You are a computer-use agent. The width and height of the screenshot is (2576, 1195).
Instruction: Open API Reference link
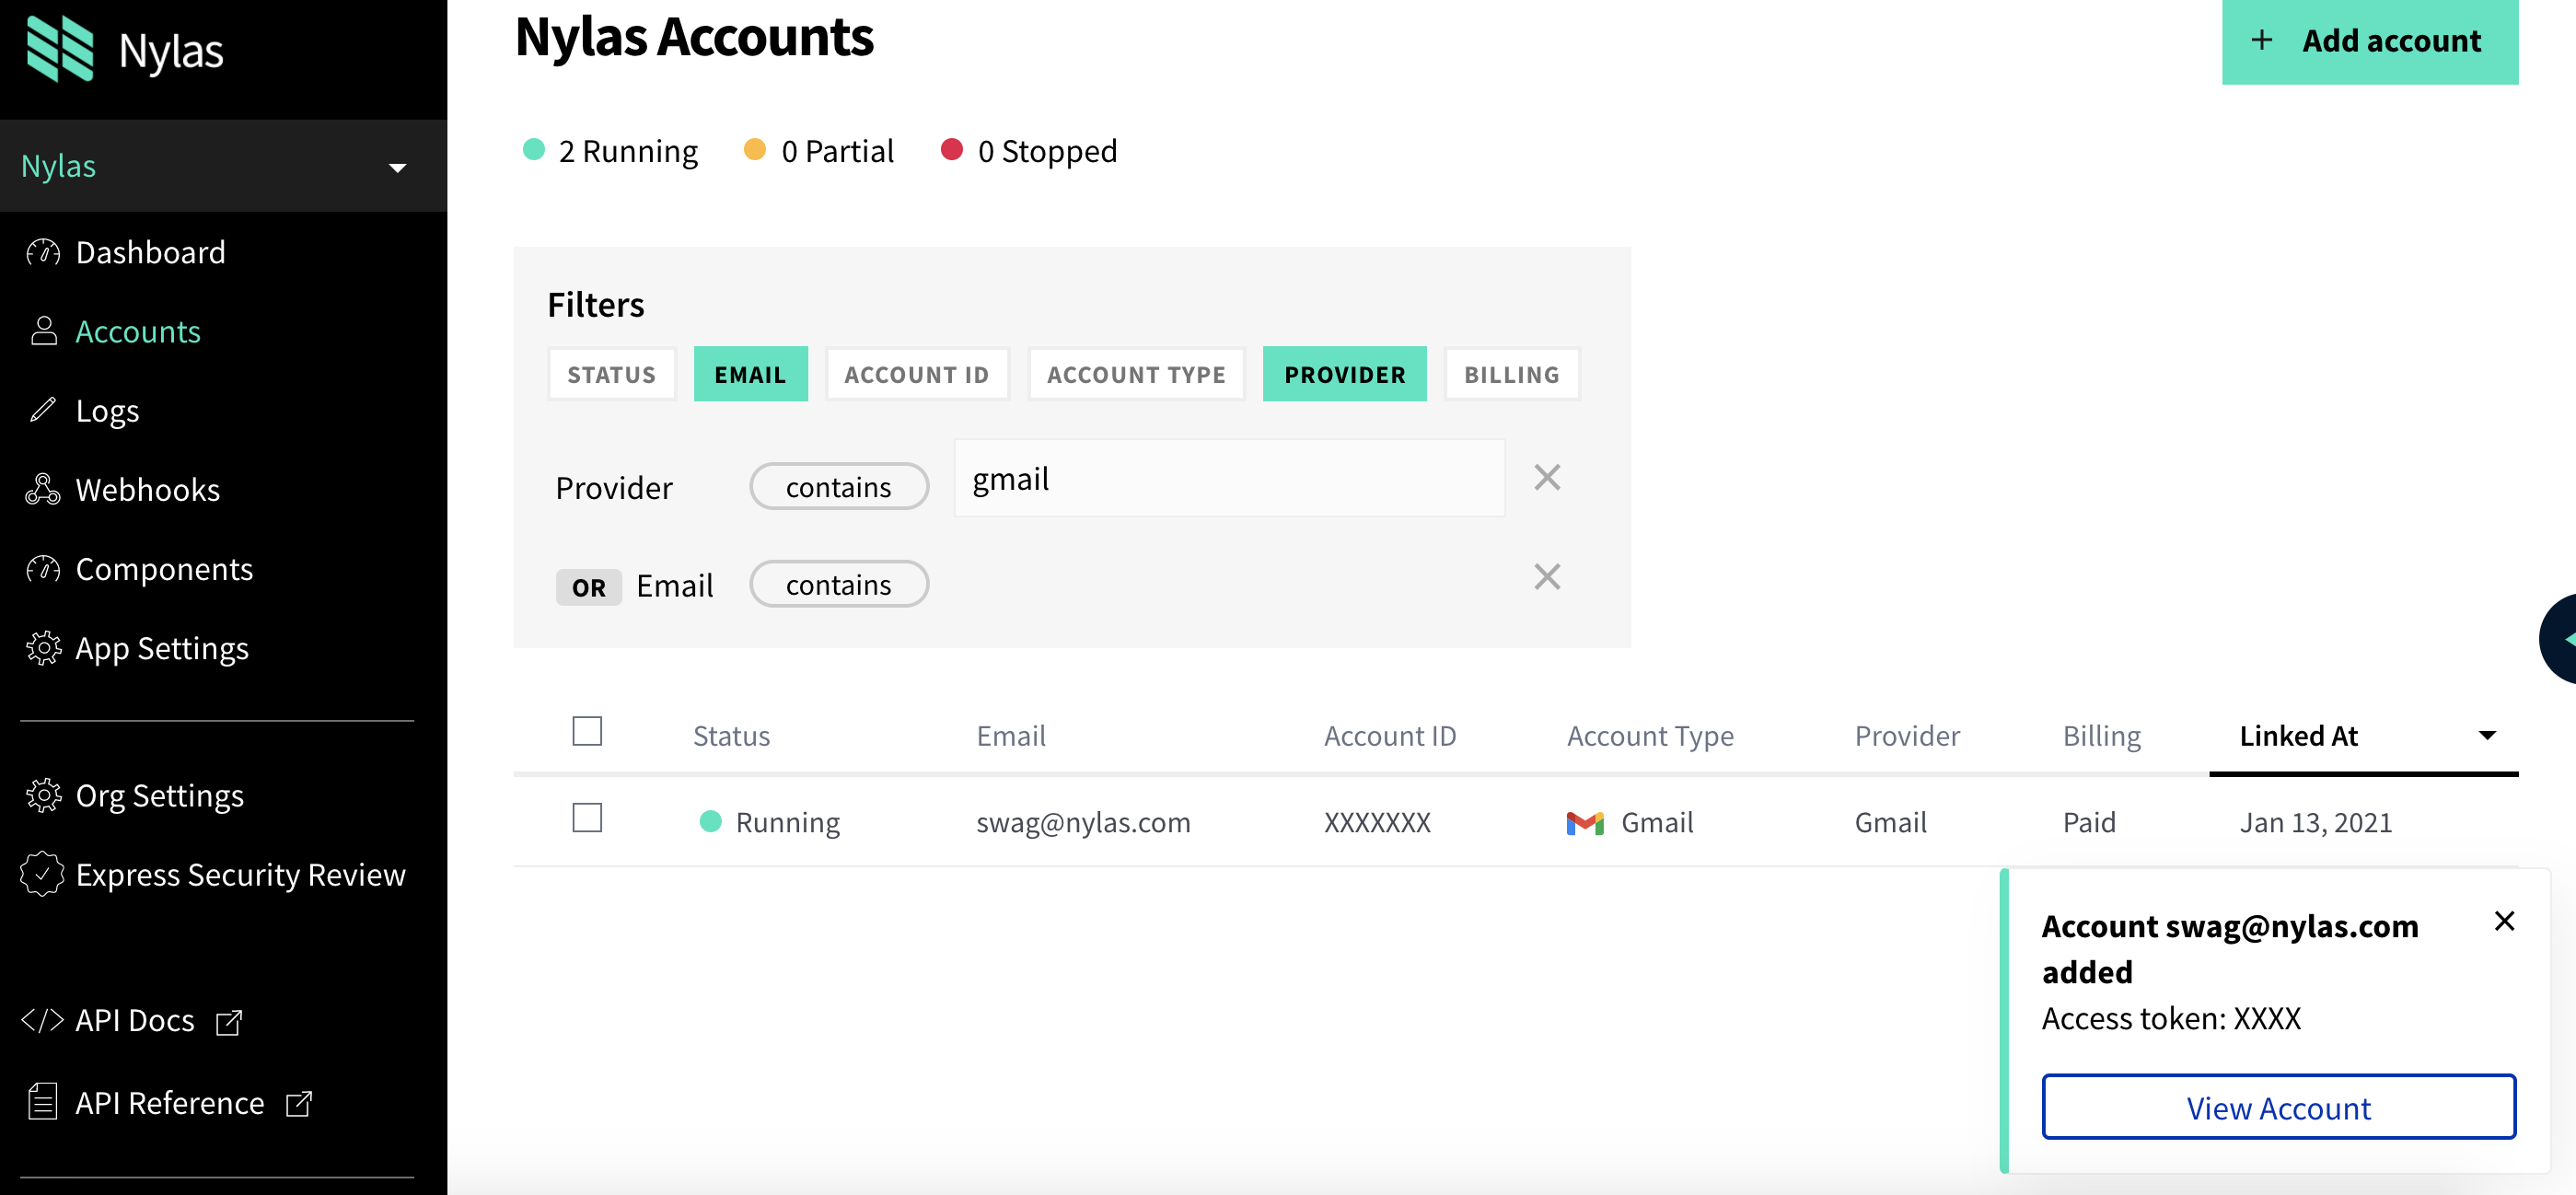pyautogui.click(x=170, y=1103)
